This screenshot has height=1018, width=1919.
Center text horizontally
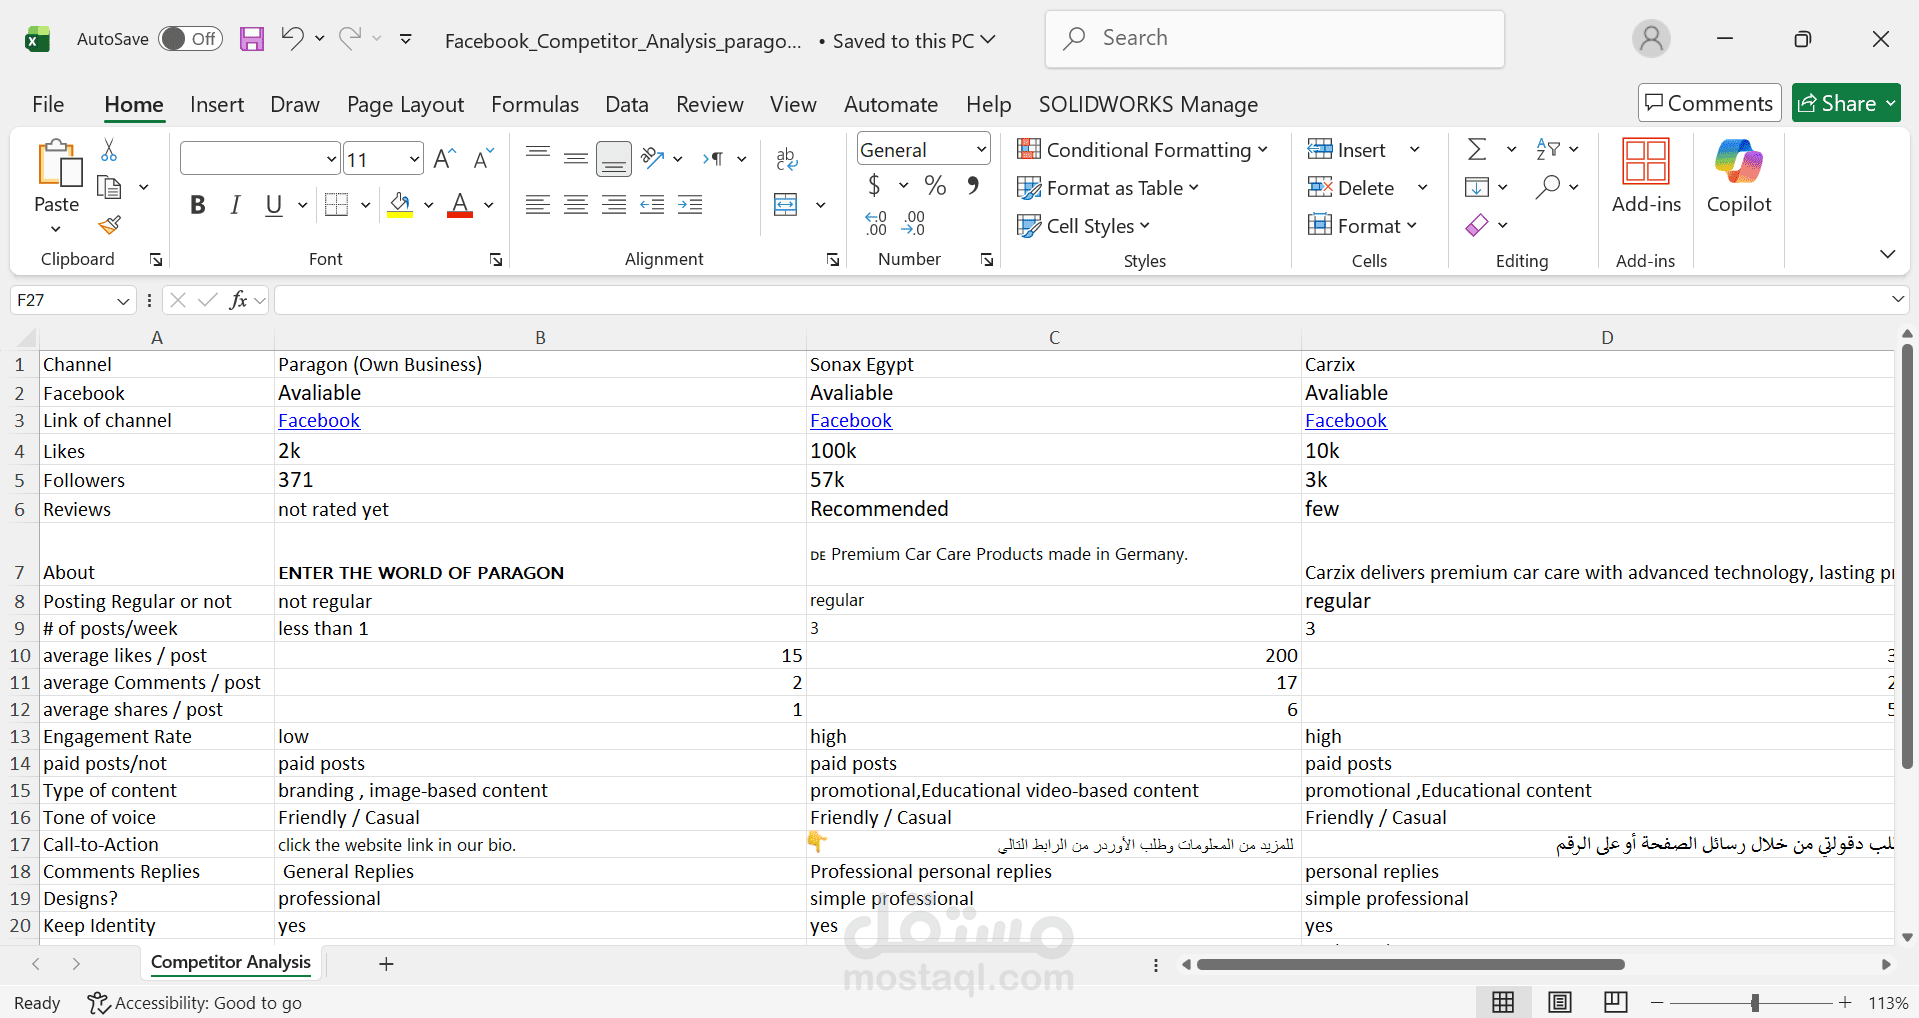point(576,205)
